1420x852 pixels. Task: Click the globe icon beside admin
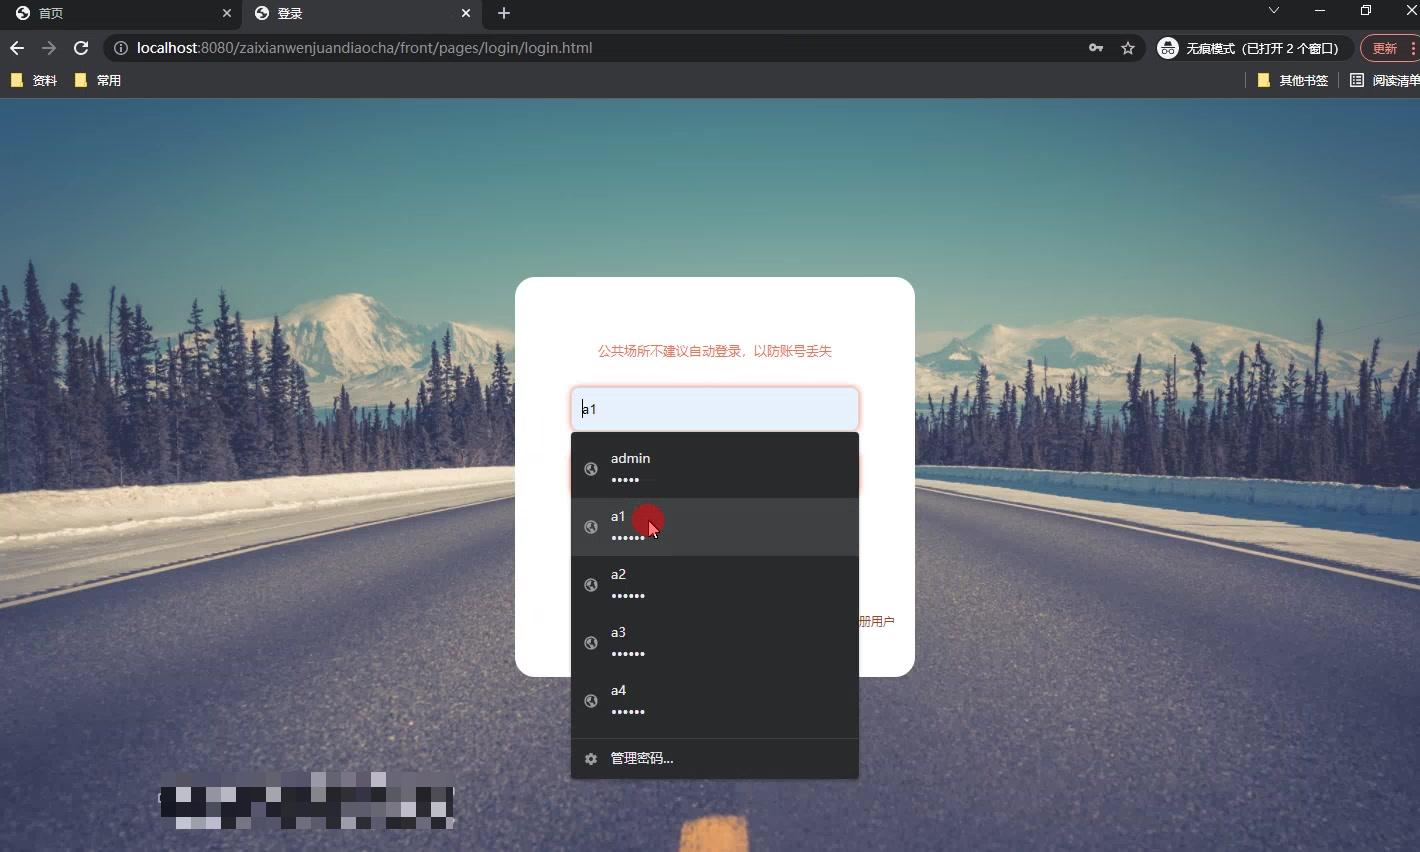pyautogui.click(x=591, y=469)
